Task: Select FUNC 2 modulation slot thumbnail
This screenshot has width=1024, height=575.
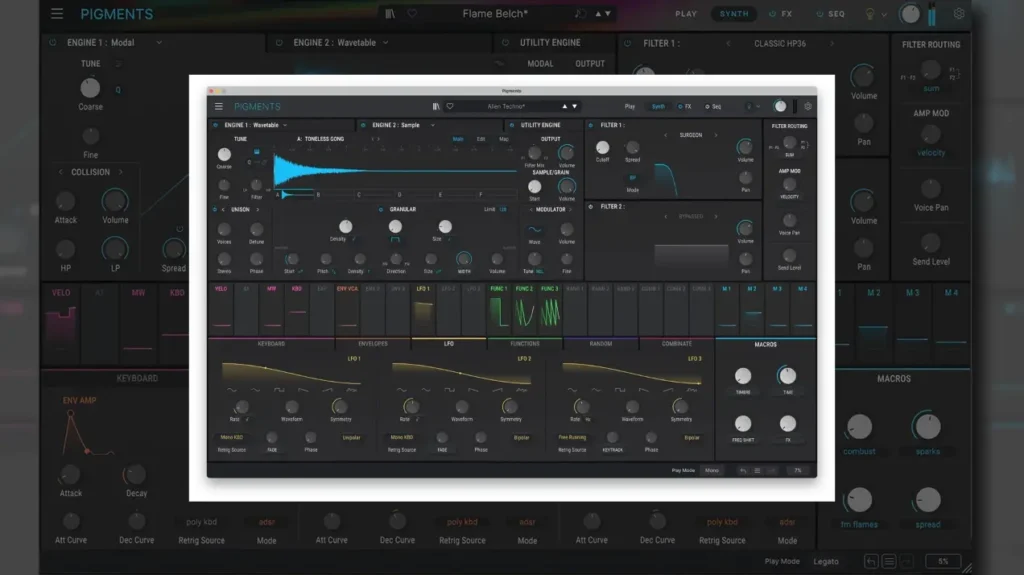Action: (524, 307)
